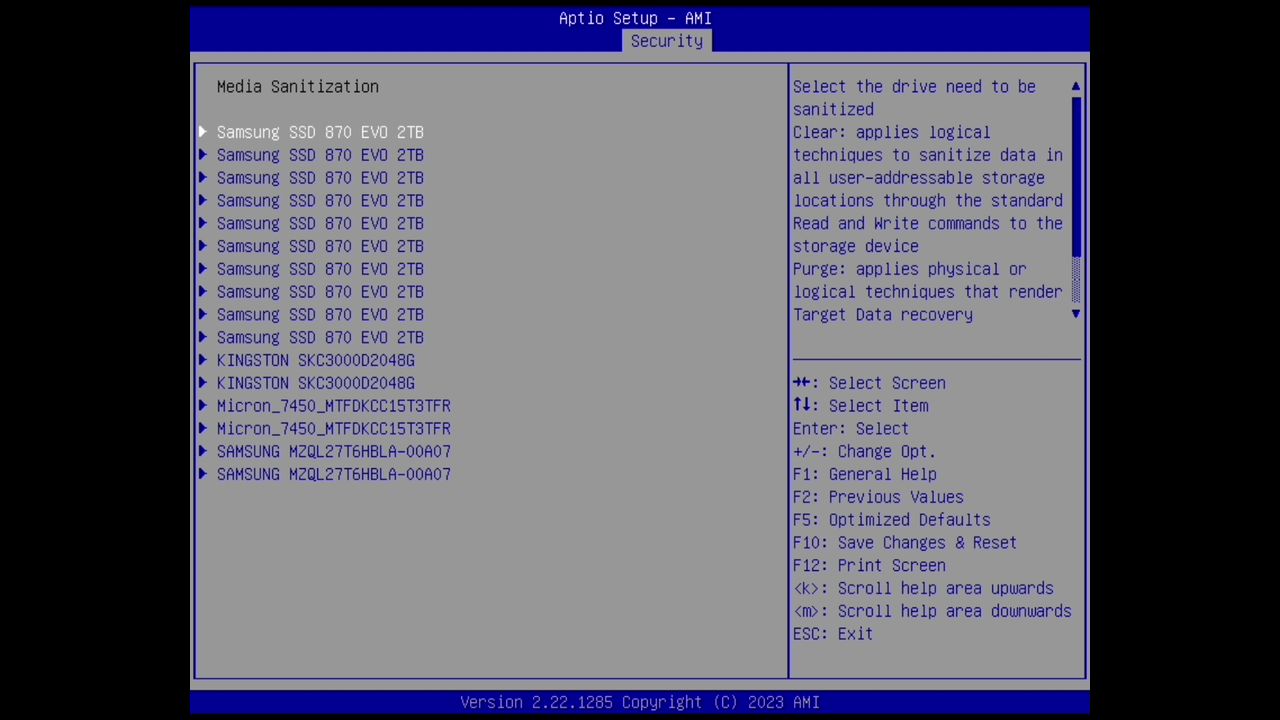Click the F2: Previous Values line
Viewport: 1280px width, 720px height.
(x=878, y=497)
